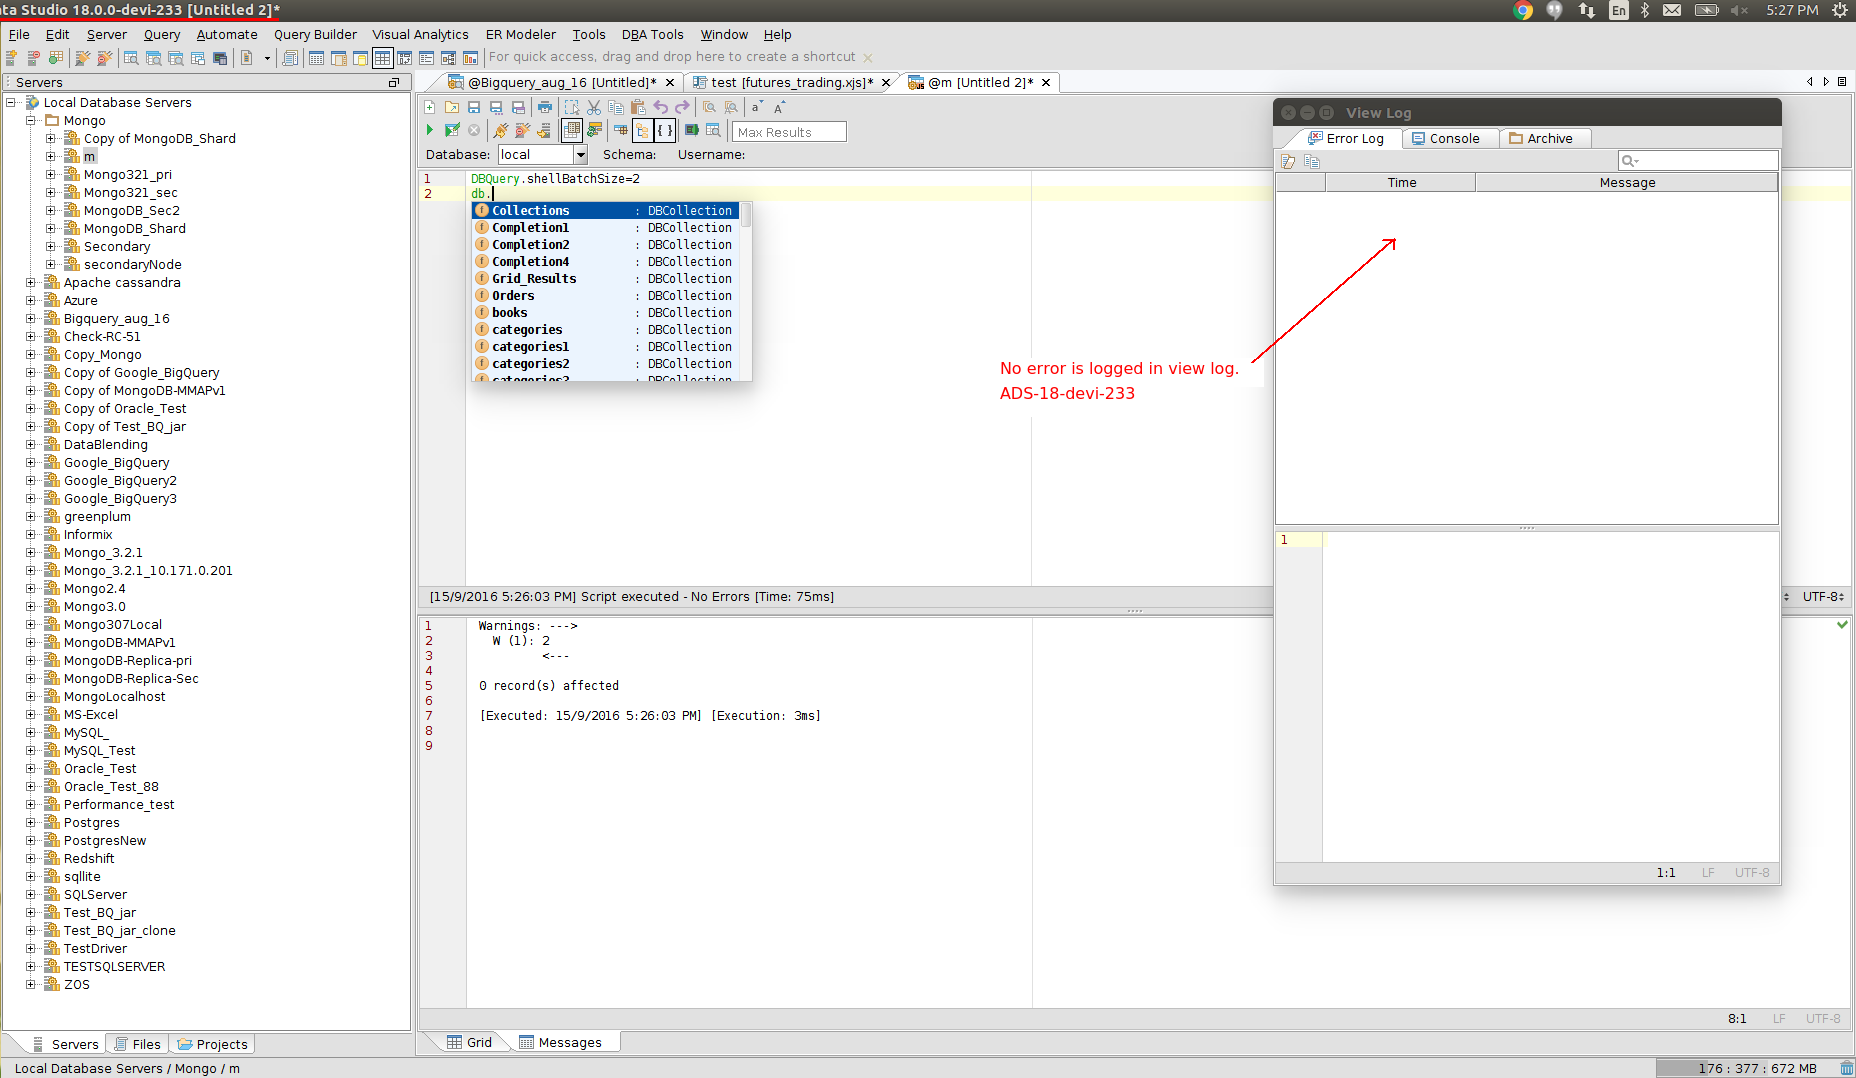Click the Cancel execution gray X icon
The height and width of the screenshot is (1078, 1856).
[474, 130]
